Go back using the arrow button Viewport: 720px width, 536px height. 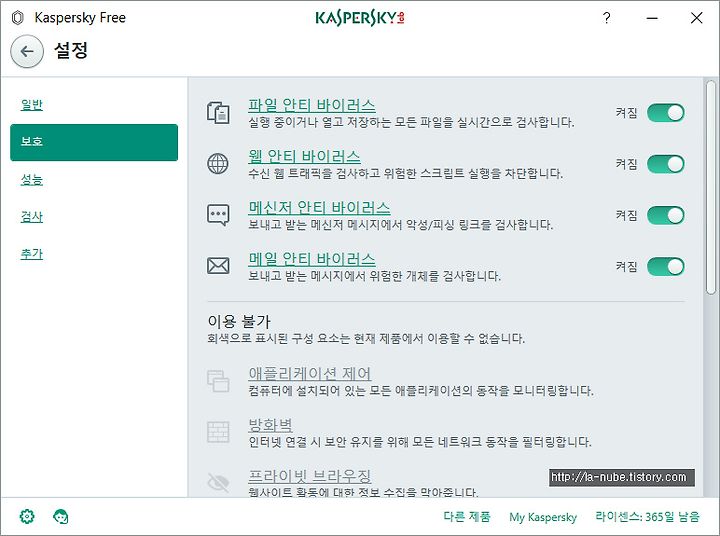(27, 51)
